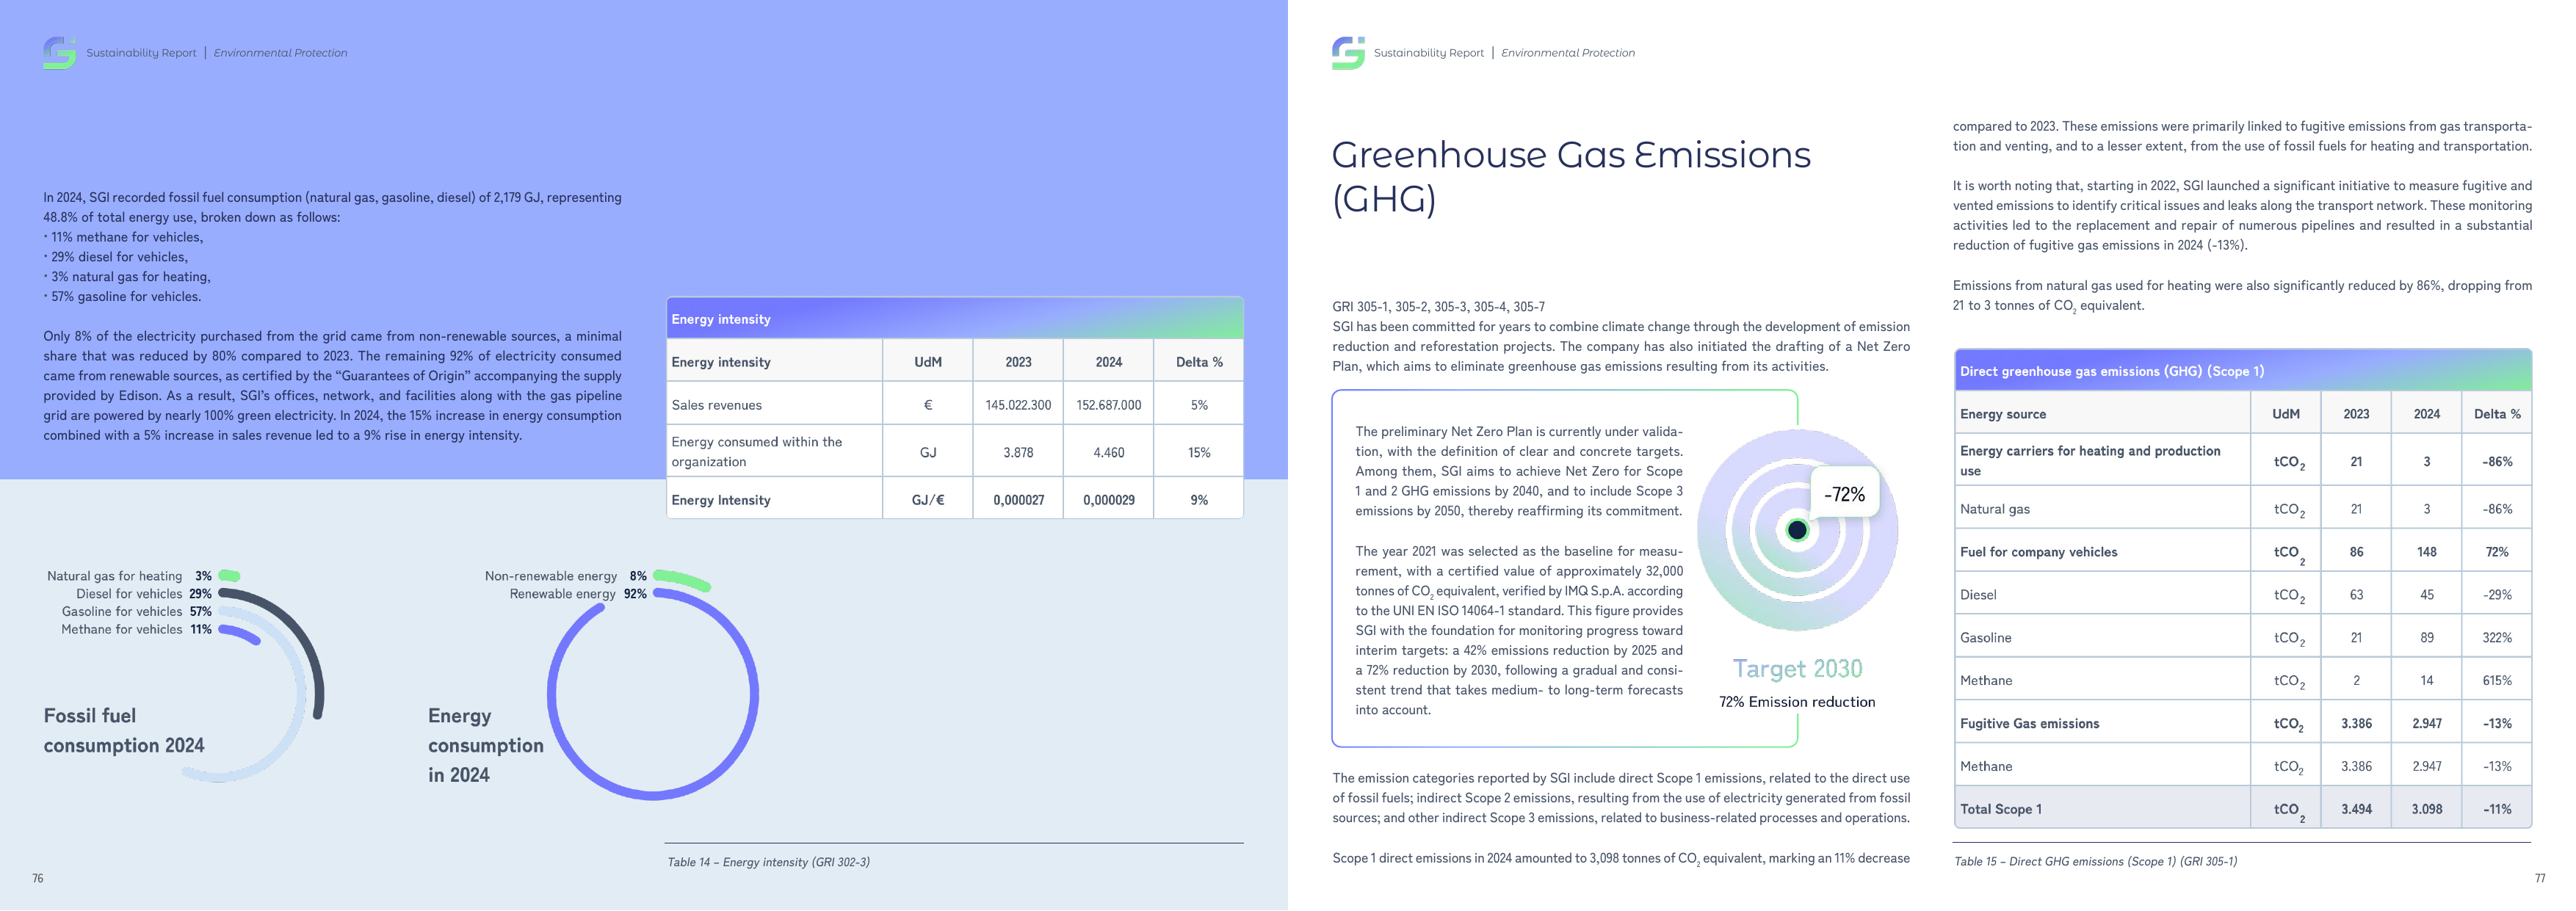Click the GRI 305-1, 305-2 reference line
Image resolution: width=2576 pixels, height=911 pixels.
(x=1438, y=307)
